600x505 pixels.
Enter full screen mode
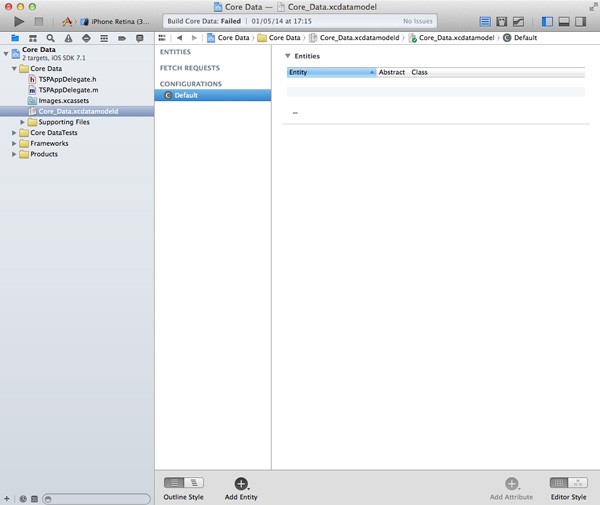[x=593, y=7]
